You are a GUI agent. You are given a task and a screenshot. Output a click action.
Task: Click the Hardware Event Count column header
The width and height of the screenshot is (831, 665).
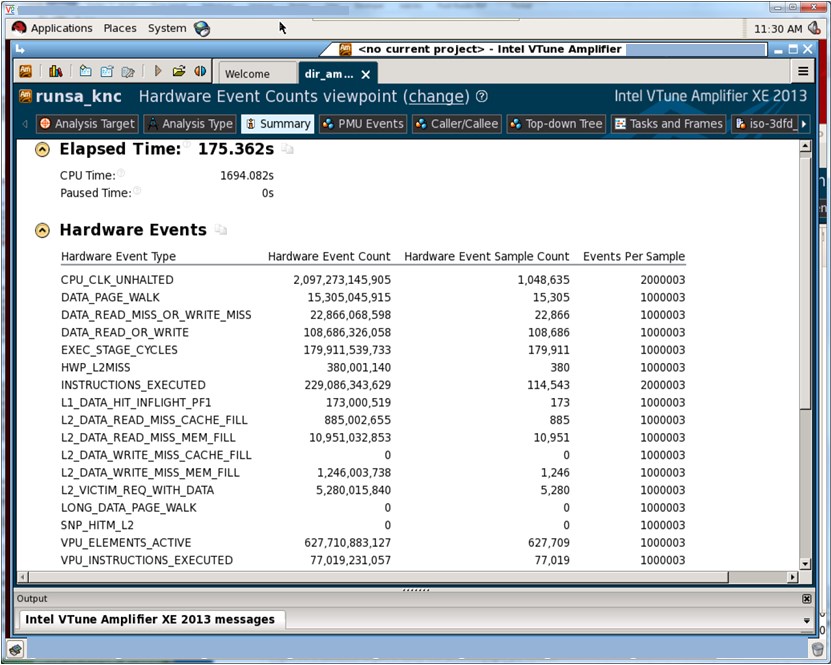coord(329,256)
